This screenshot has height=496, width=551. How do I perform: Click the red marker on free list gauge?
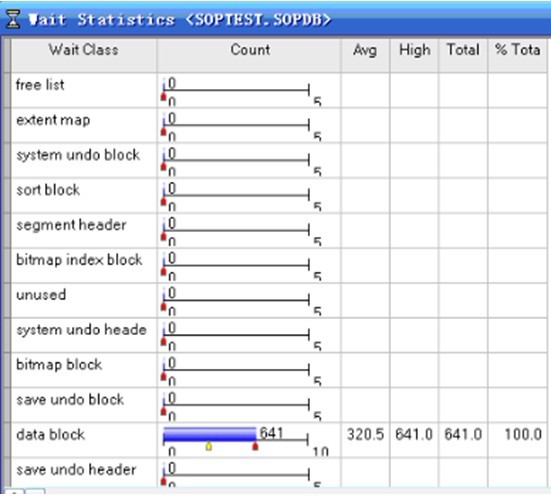tap(163, 96)
